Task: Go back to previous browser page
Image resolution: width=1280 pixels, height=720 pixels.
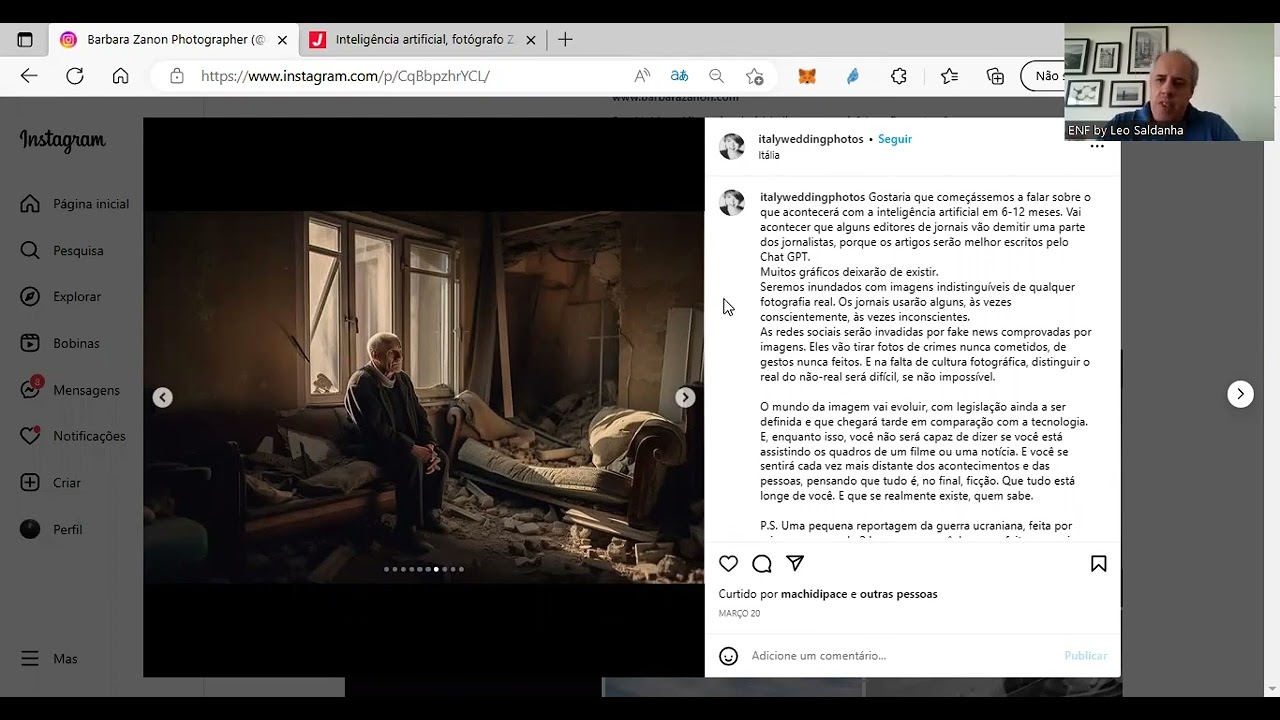Action: [x=29, y=76]
